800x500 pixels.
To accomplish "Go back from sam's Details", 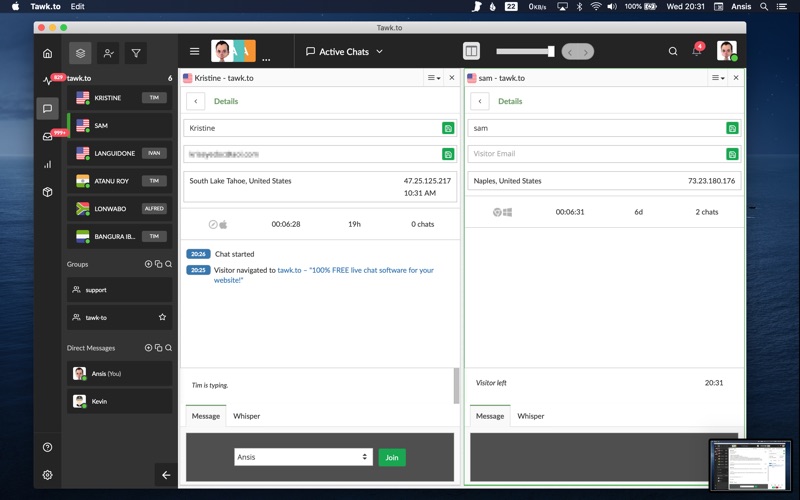I will click(480, 101).
